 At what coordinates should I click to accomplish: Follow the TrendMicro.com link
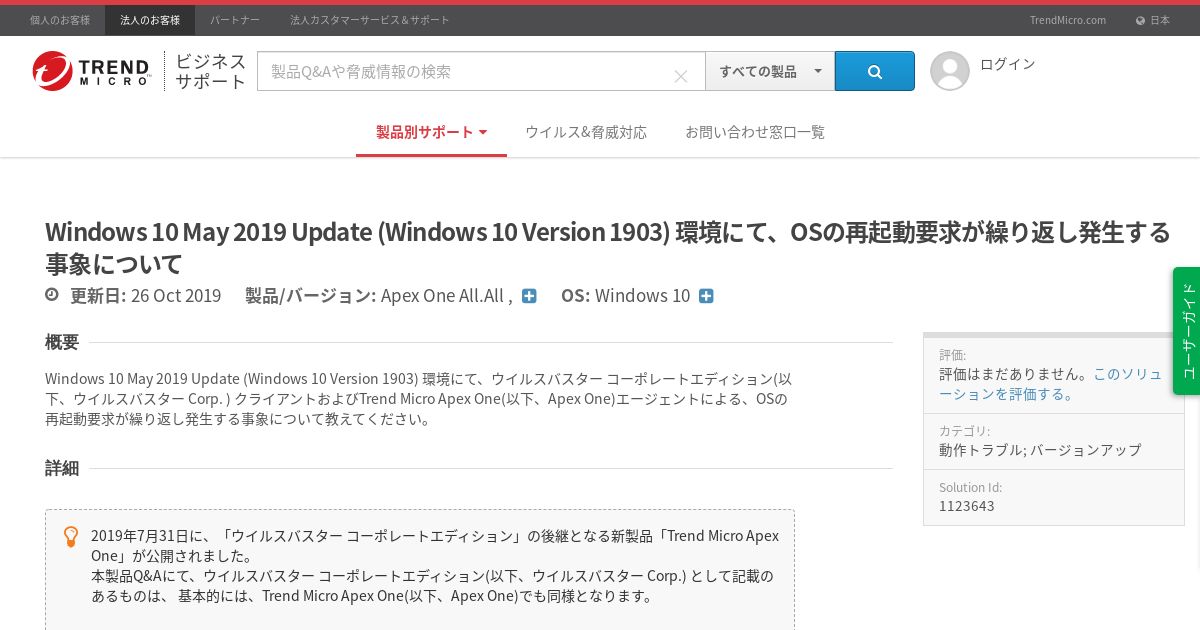(x=1068, y=20)
